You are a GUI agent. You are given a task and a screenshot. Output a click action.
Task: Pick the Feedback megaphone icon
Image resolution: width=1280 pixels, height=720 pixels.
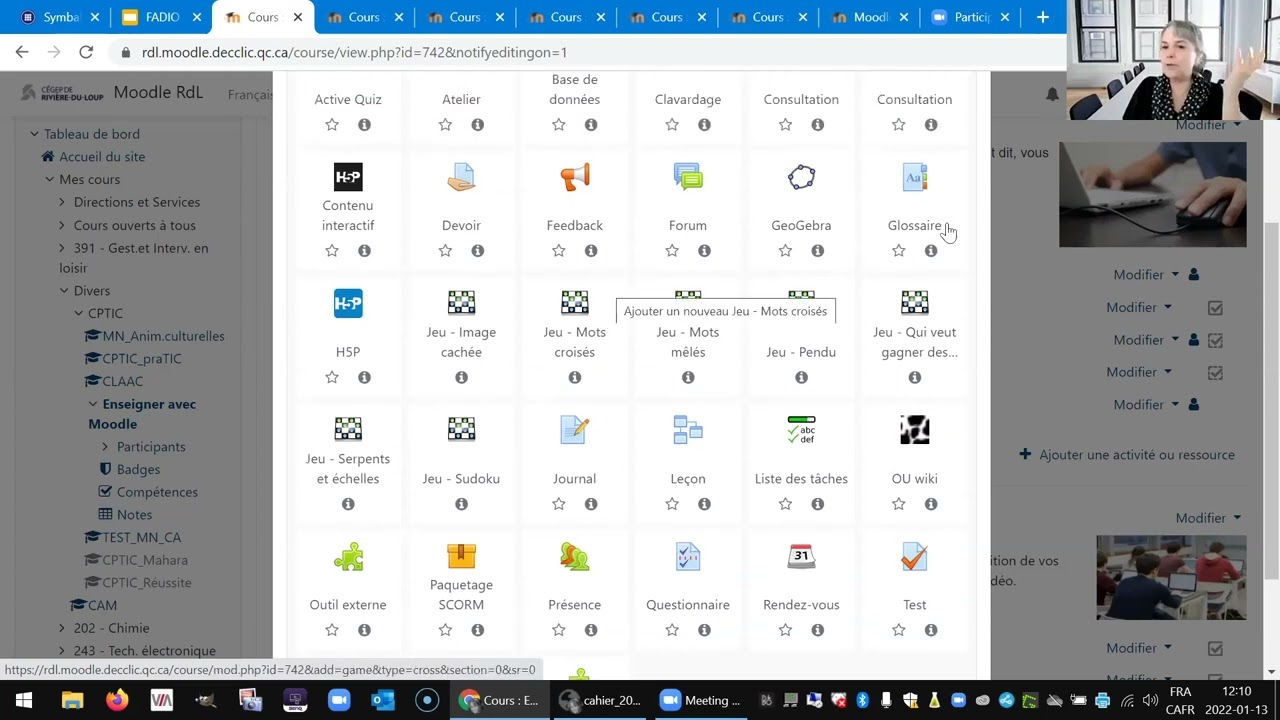(x=575, y=177)
